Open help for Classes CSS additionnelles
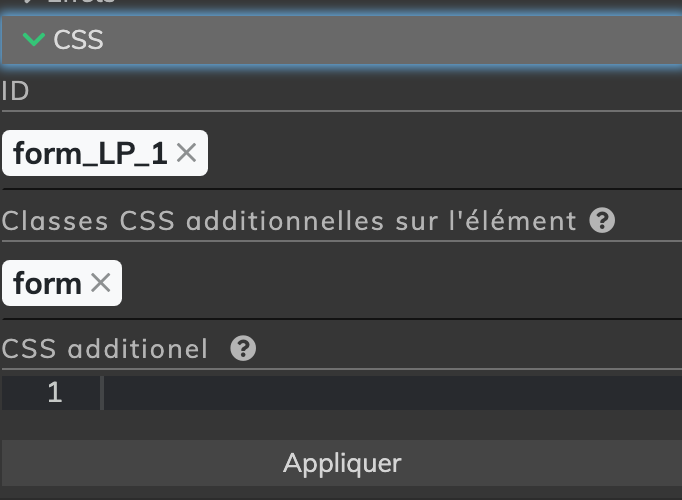682x500 pixels. click(x=602, y=220)
